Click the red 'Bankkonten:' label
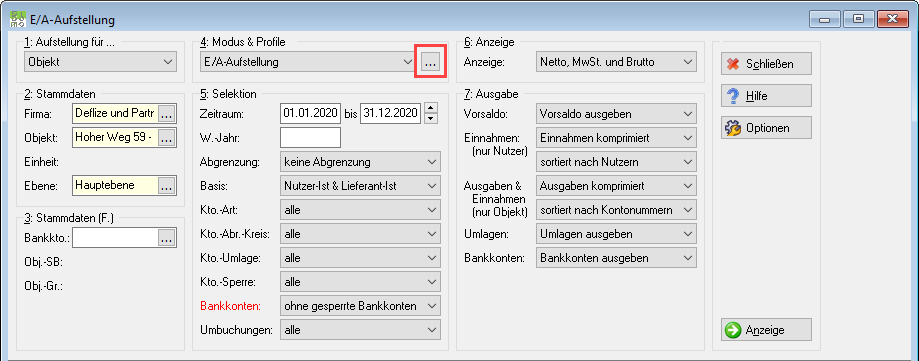This screenshot has height=361, width=919. click(230, 306)
